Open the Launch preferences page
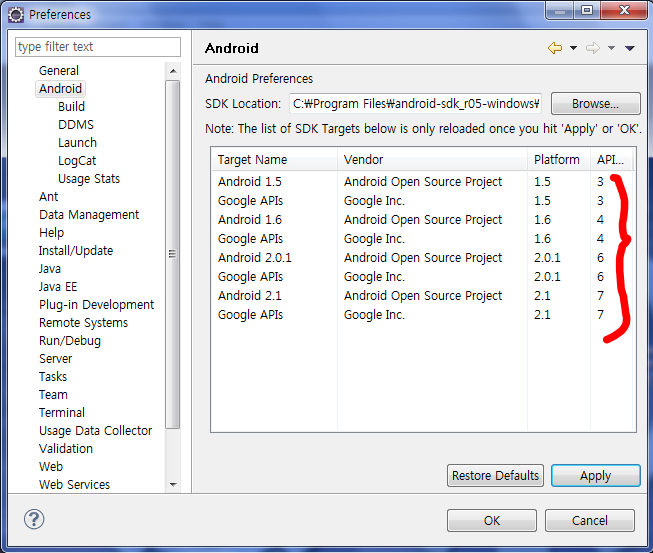Image resolution: width=653 pixels, height=553 pixels. (77, 142)
